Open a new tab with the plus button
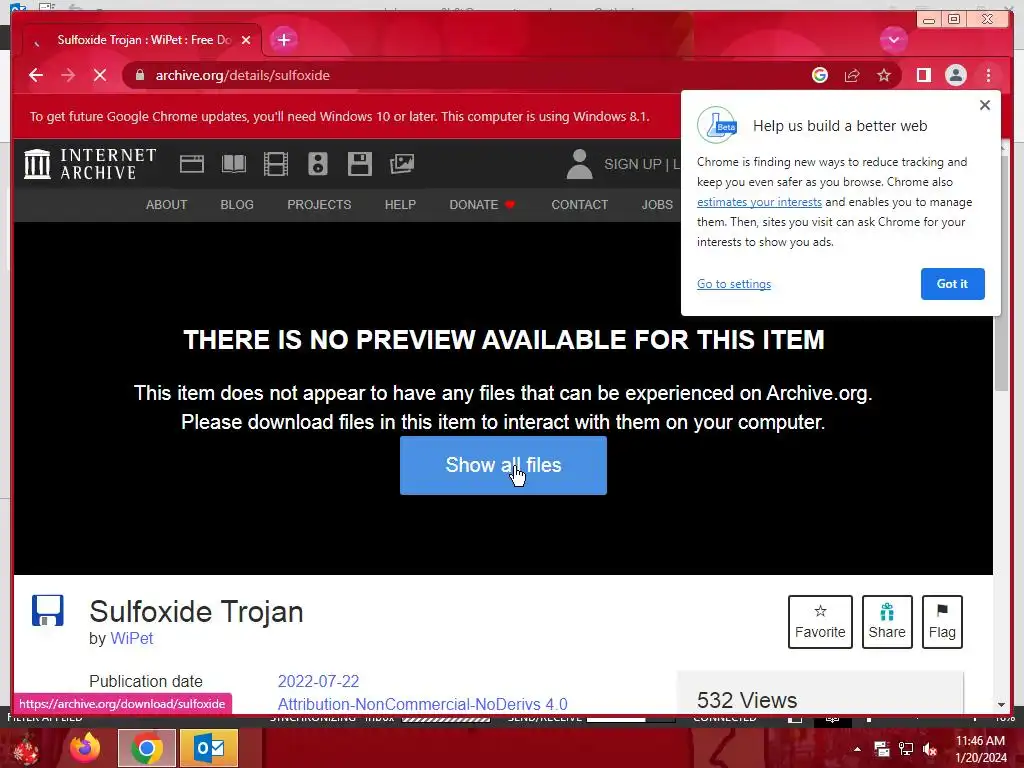 click(283, 40)
